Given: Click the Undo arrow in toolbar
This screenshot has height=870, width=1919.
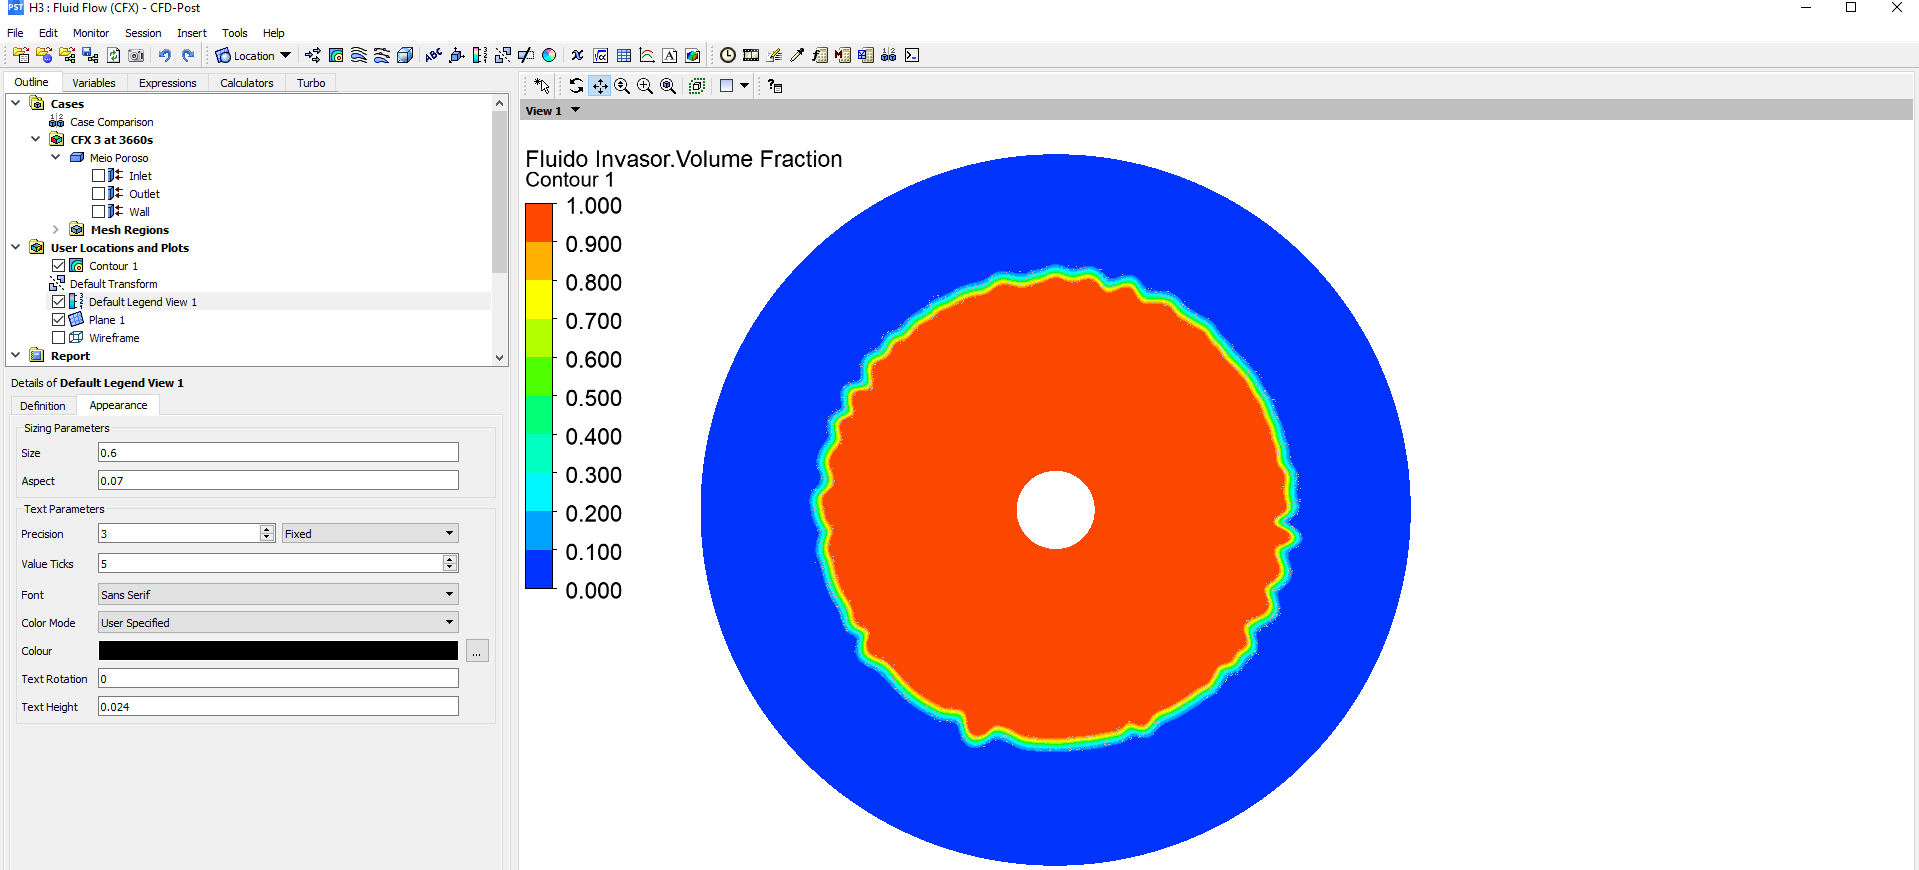Looking at the screenshot, I should [165, 56].
